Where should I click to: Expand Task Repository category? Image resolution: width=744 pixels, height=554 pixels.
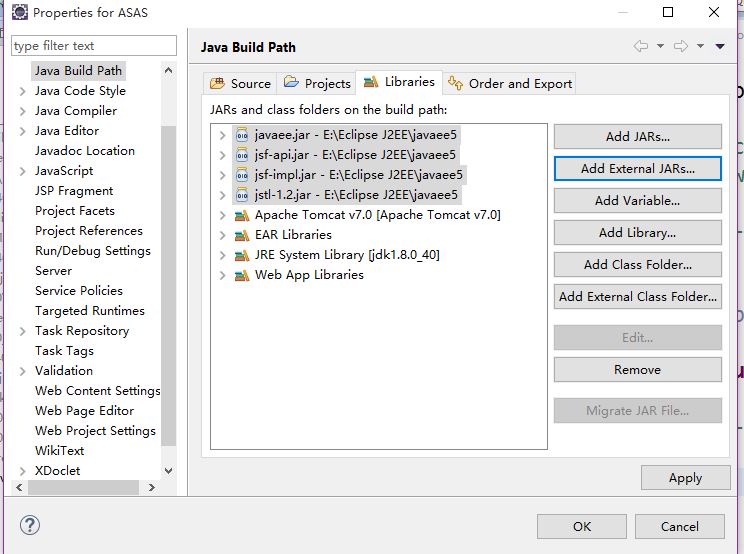[22, 331]
